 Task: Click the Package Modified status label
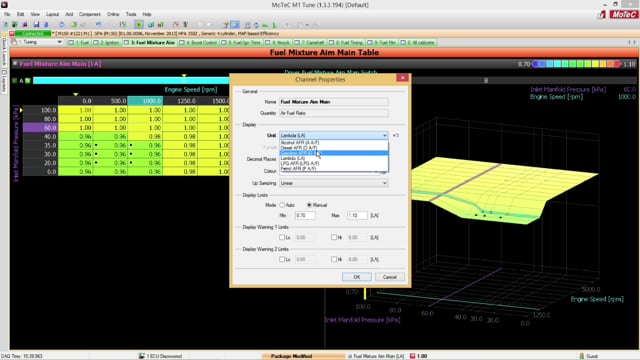pyautogui.click(x=291, y=356)
